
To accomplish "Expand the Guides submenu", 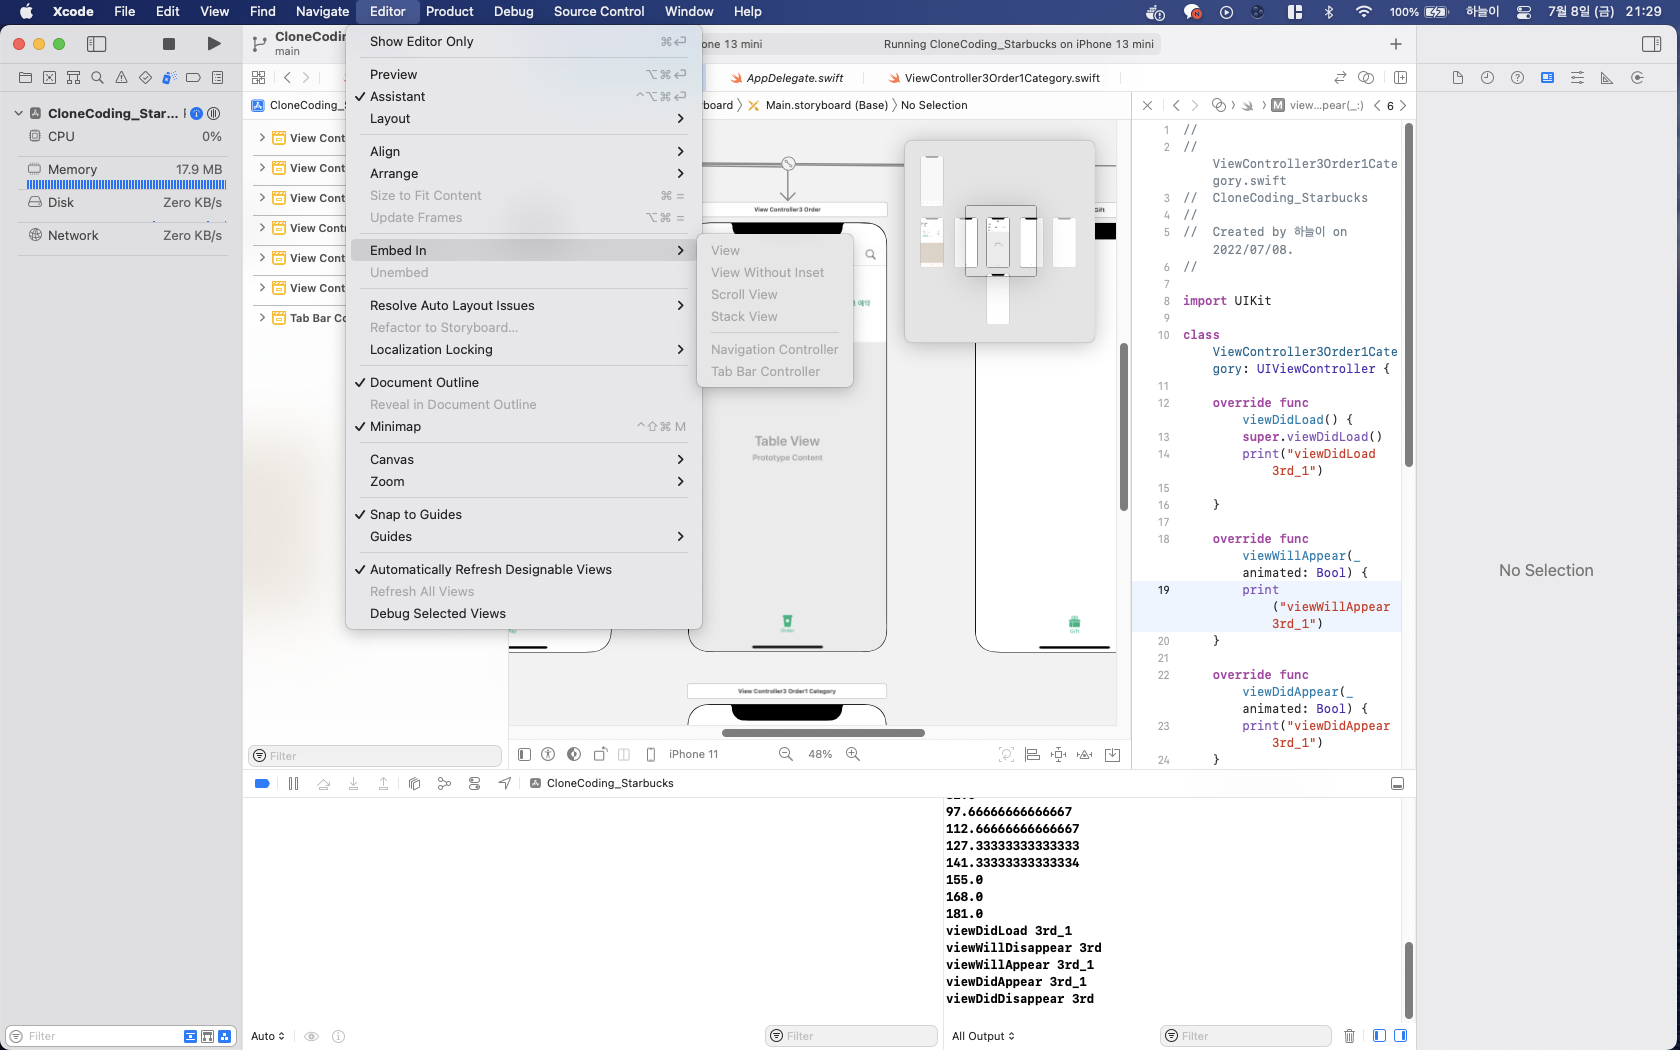I will 523,537.
